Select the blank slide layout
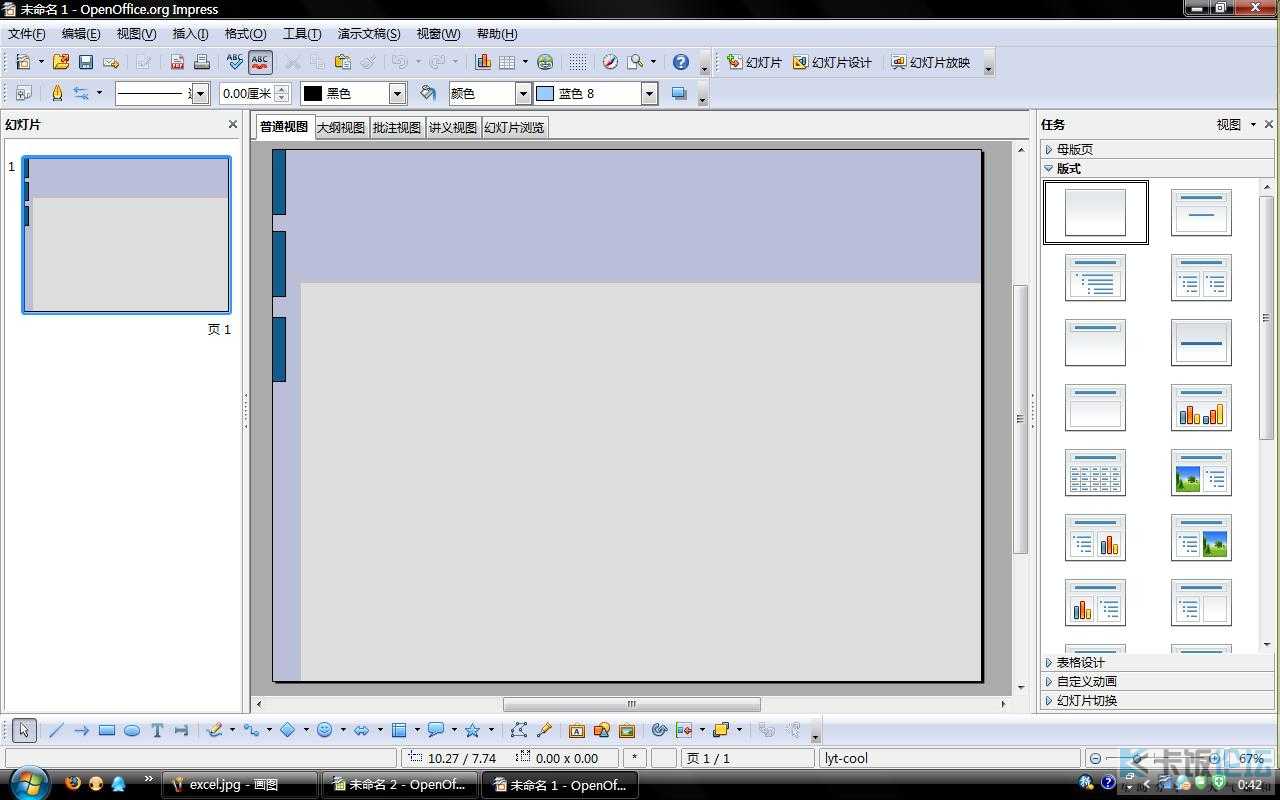Screen dimensions: 1280x800 click(x=1095, y=212)
